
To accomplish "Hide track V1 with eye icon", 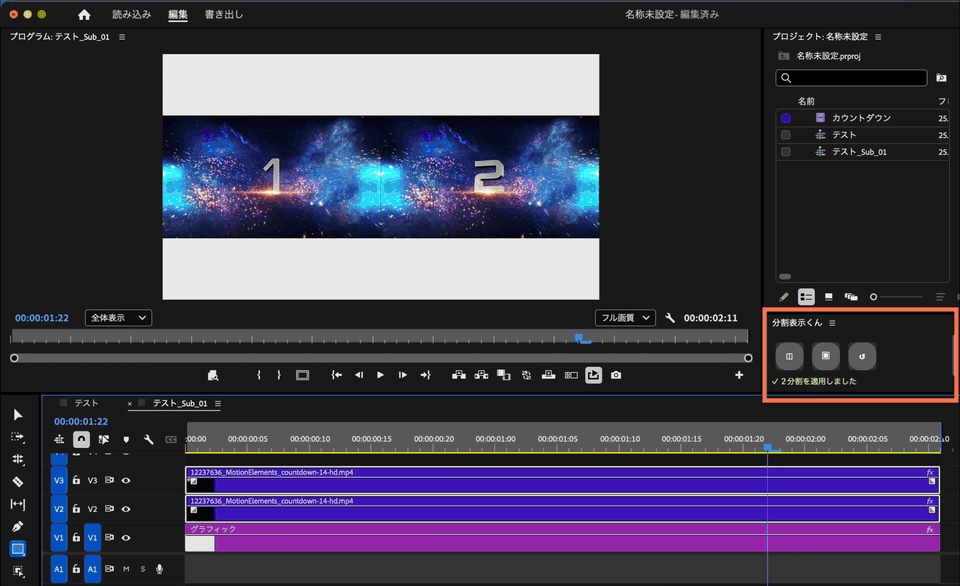I will [x=126, y=538].
